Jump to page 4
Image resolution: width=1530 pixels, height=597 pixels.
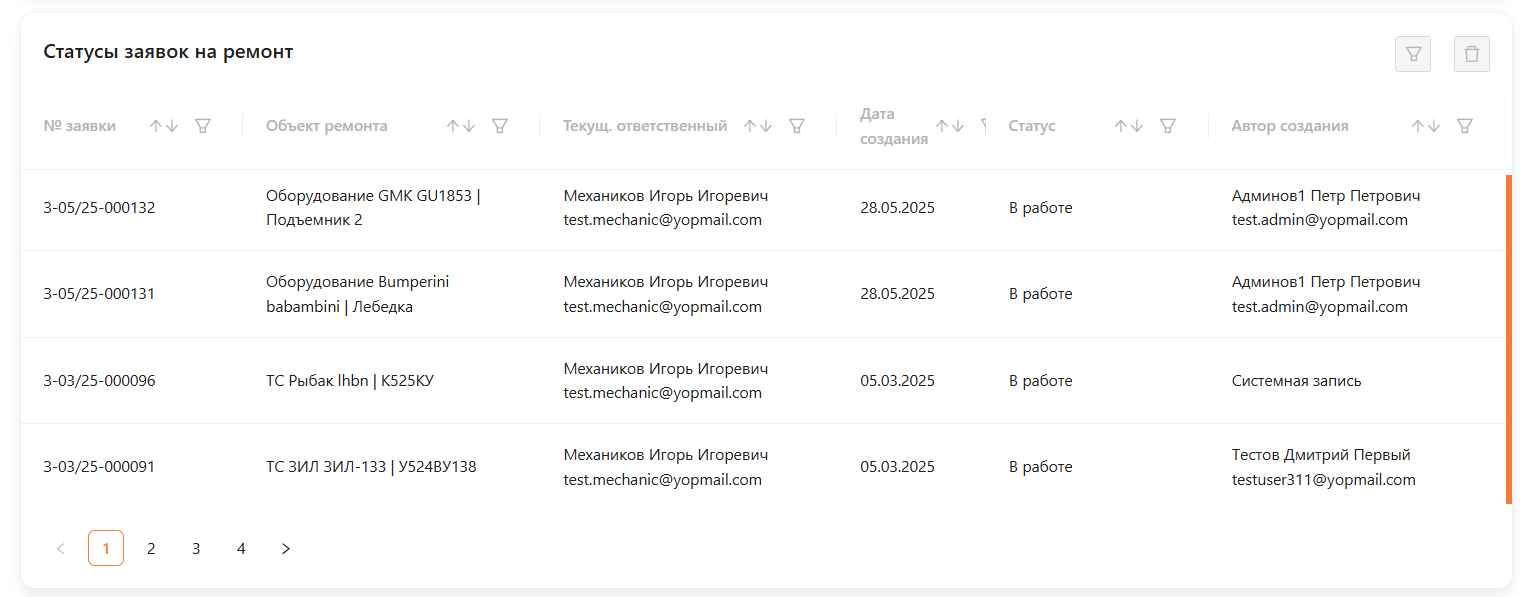click(x=241, y=548)
